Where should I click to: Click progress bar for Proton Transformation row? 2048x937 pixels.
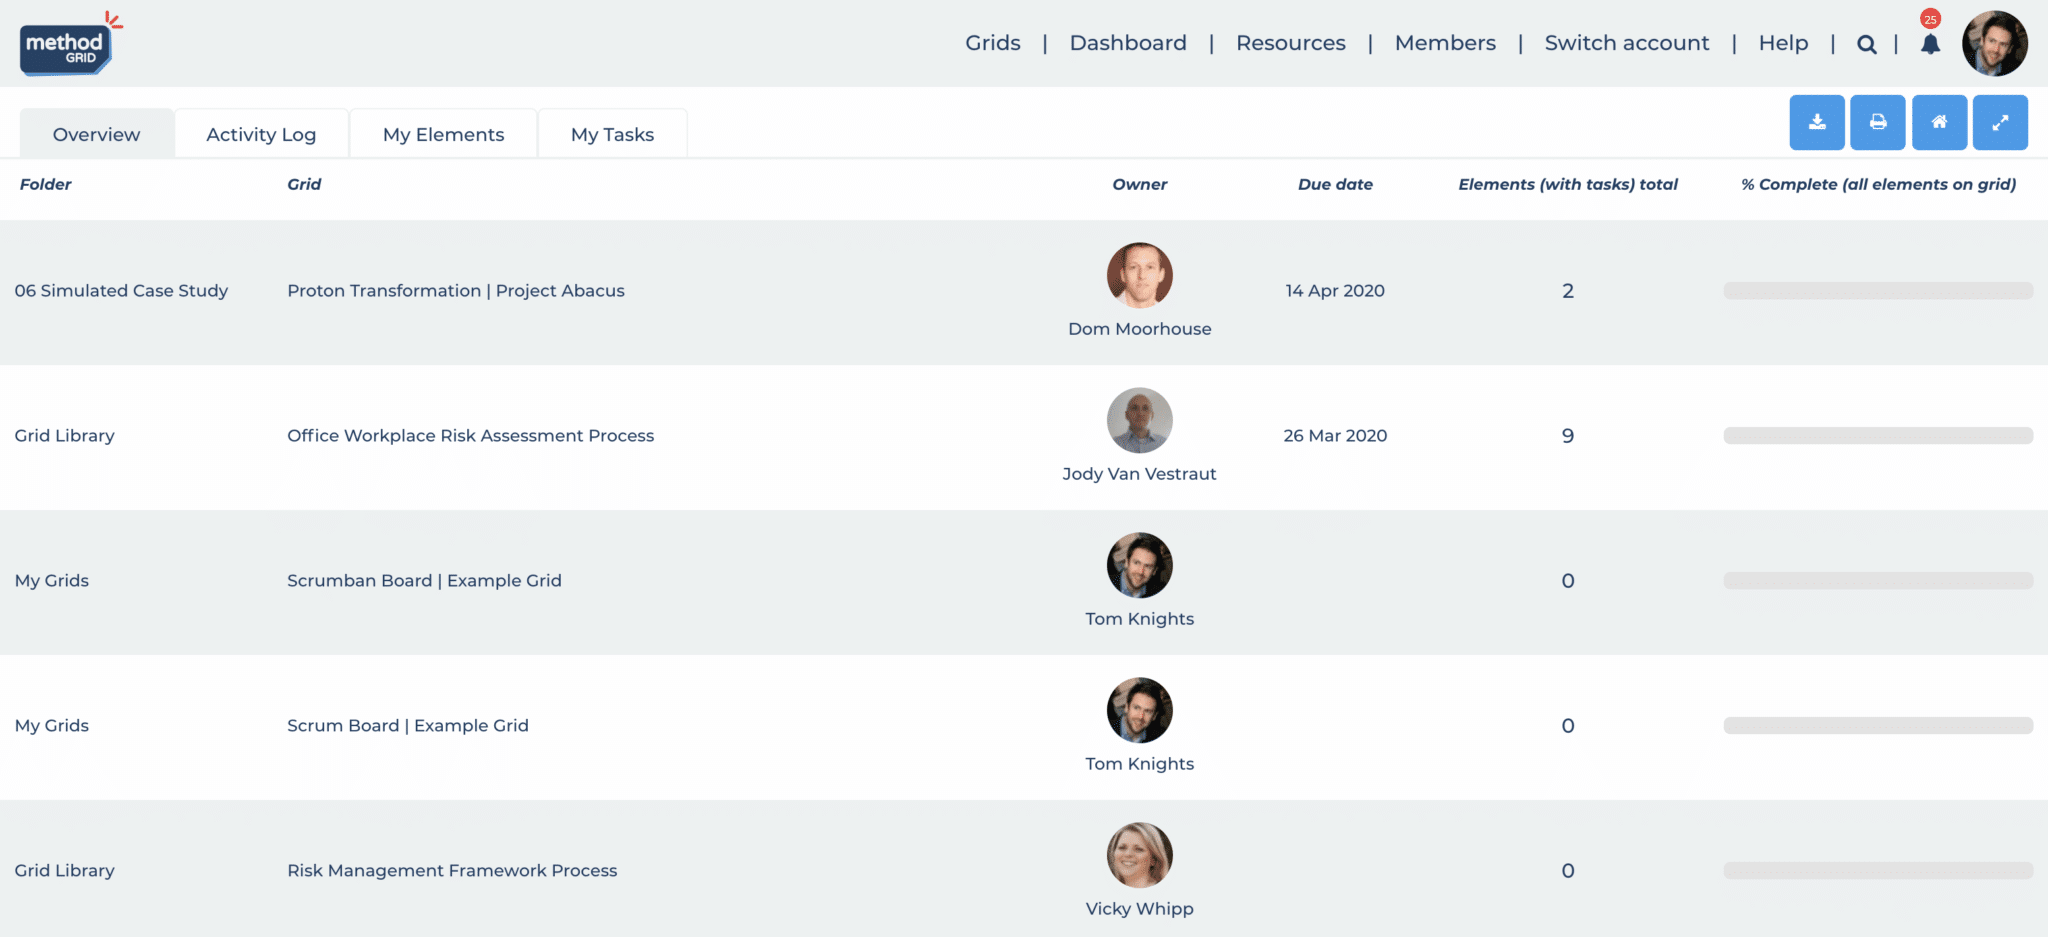point(1878,291)
